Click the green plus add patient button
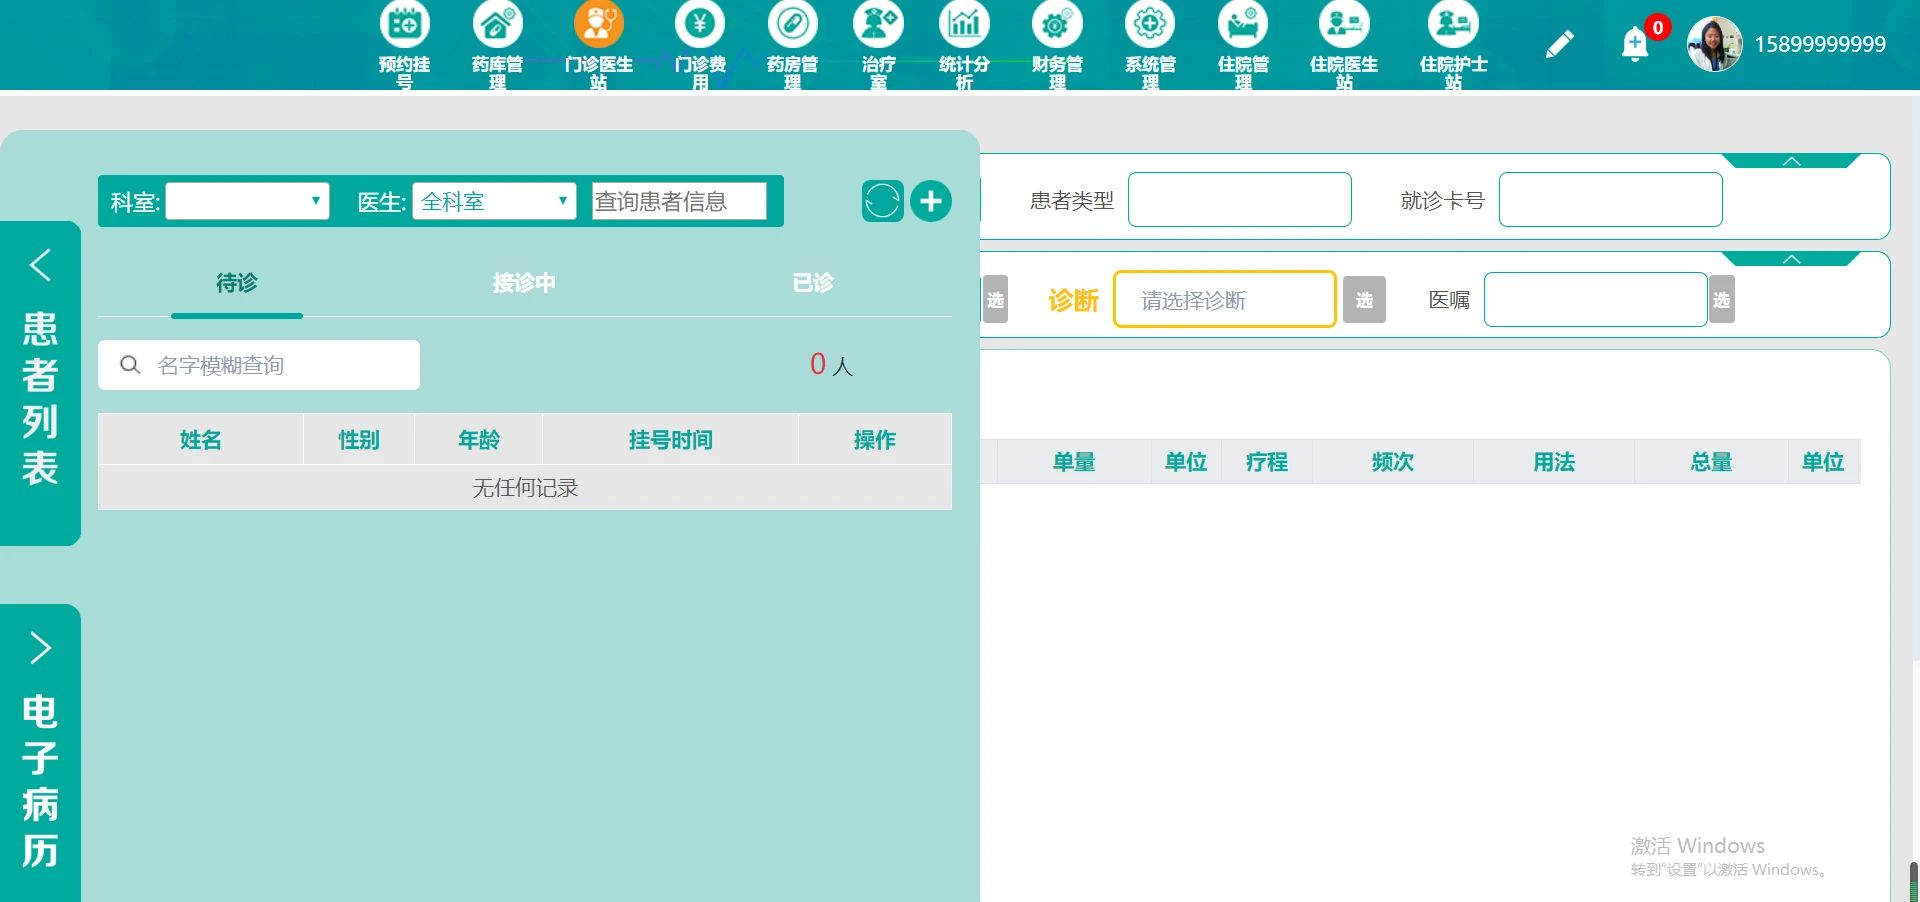 931,201
